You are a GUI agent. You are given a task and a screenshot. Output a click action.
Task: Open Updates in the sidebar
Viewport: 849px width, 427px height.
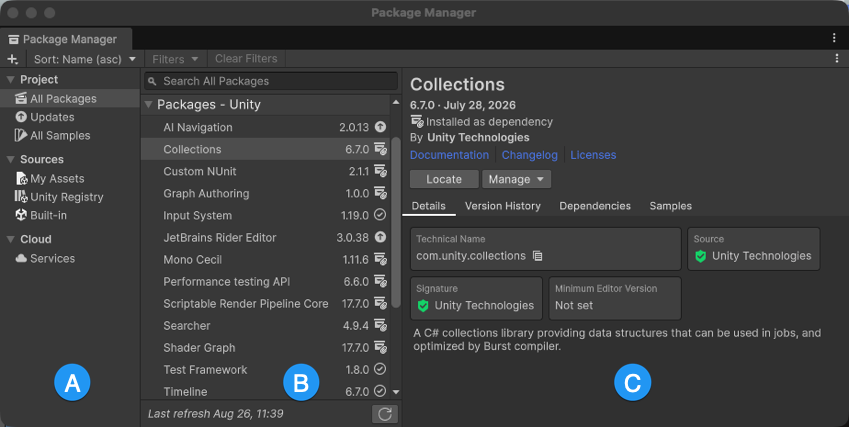[70, 117]
